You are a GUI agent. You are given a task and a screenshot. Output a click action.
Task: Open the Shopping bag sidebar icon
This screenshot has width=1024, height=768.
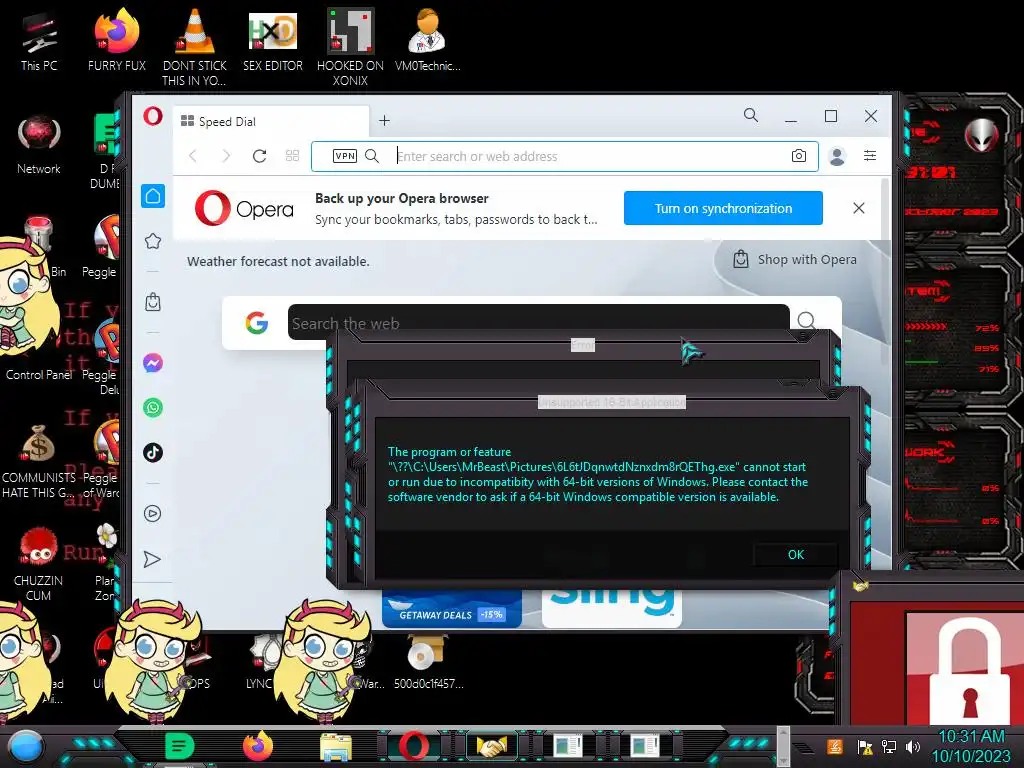click(x=153, y=302)
